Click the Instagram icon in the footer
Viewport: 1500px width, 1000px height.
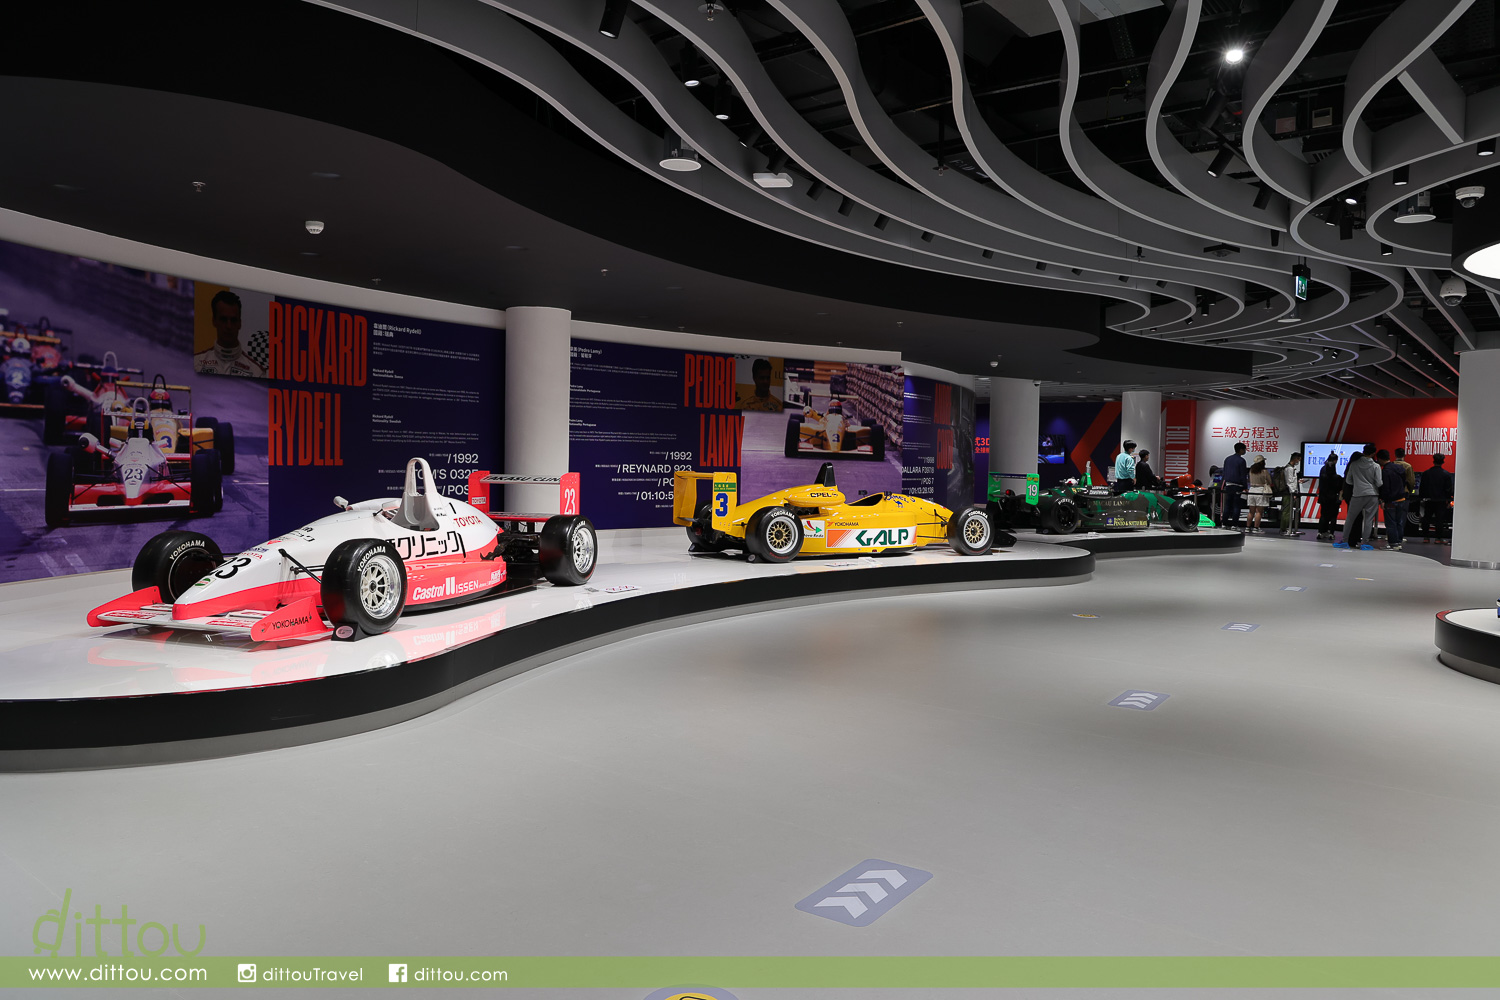click(247, 973)
